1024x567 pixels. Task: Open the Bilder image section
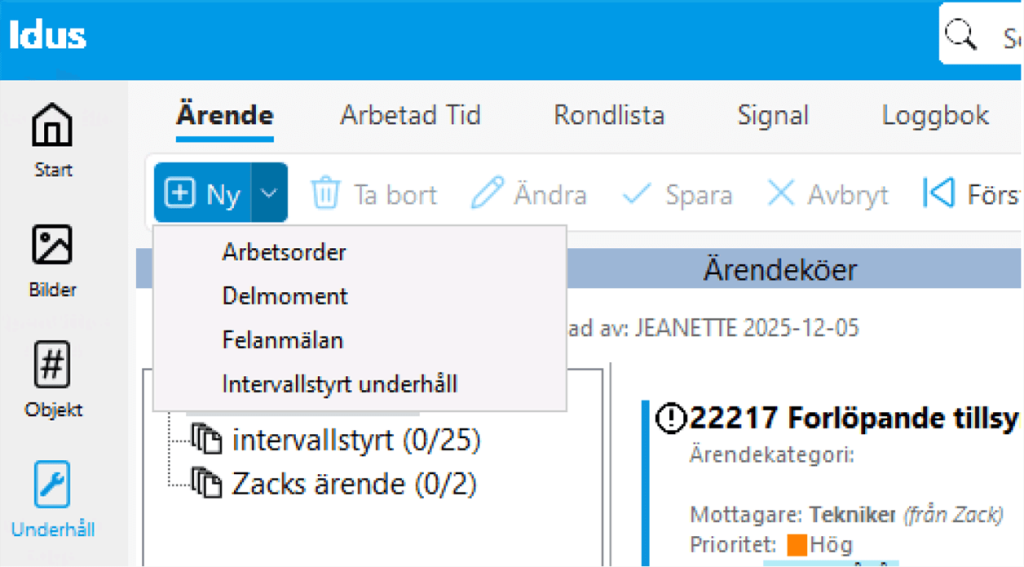click(x=53, y=247)
